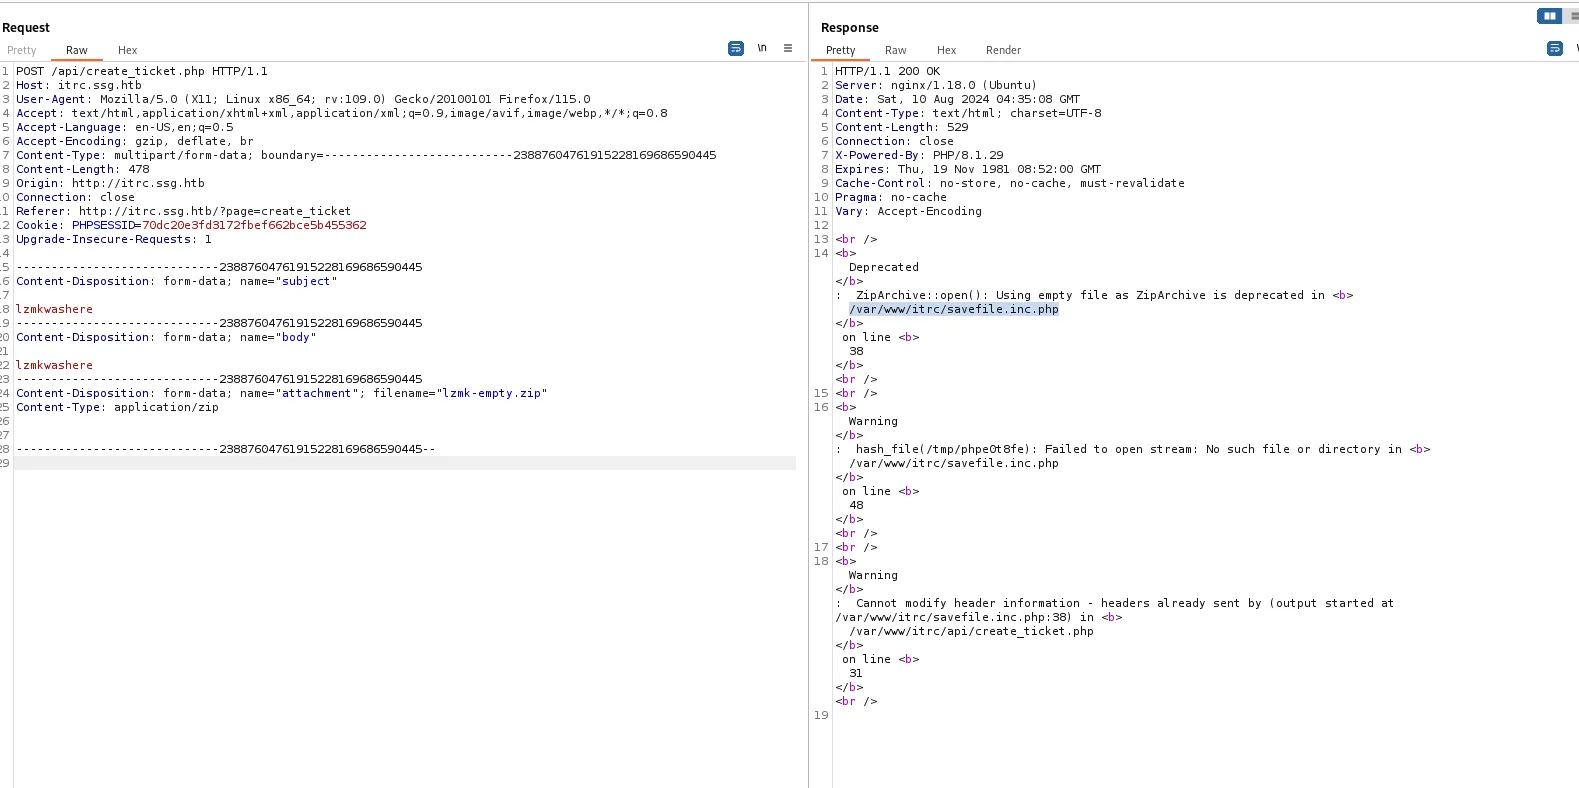
Task: Click the PHPSESSID cookie value in the request
Action: pos(254,225)
